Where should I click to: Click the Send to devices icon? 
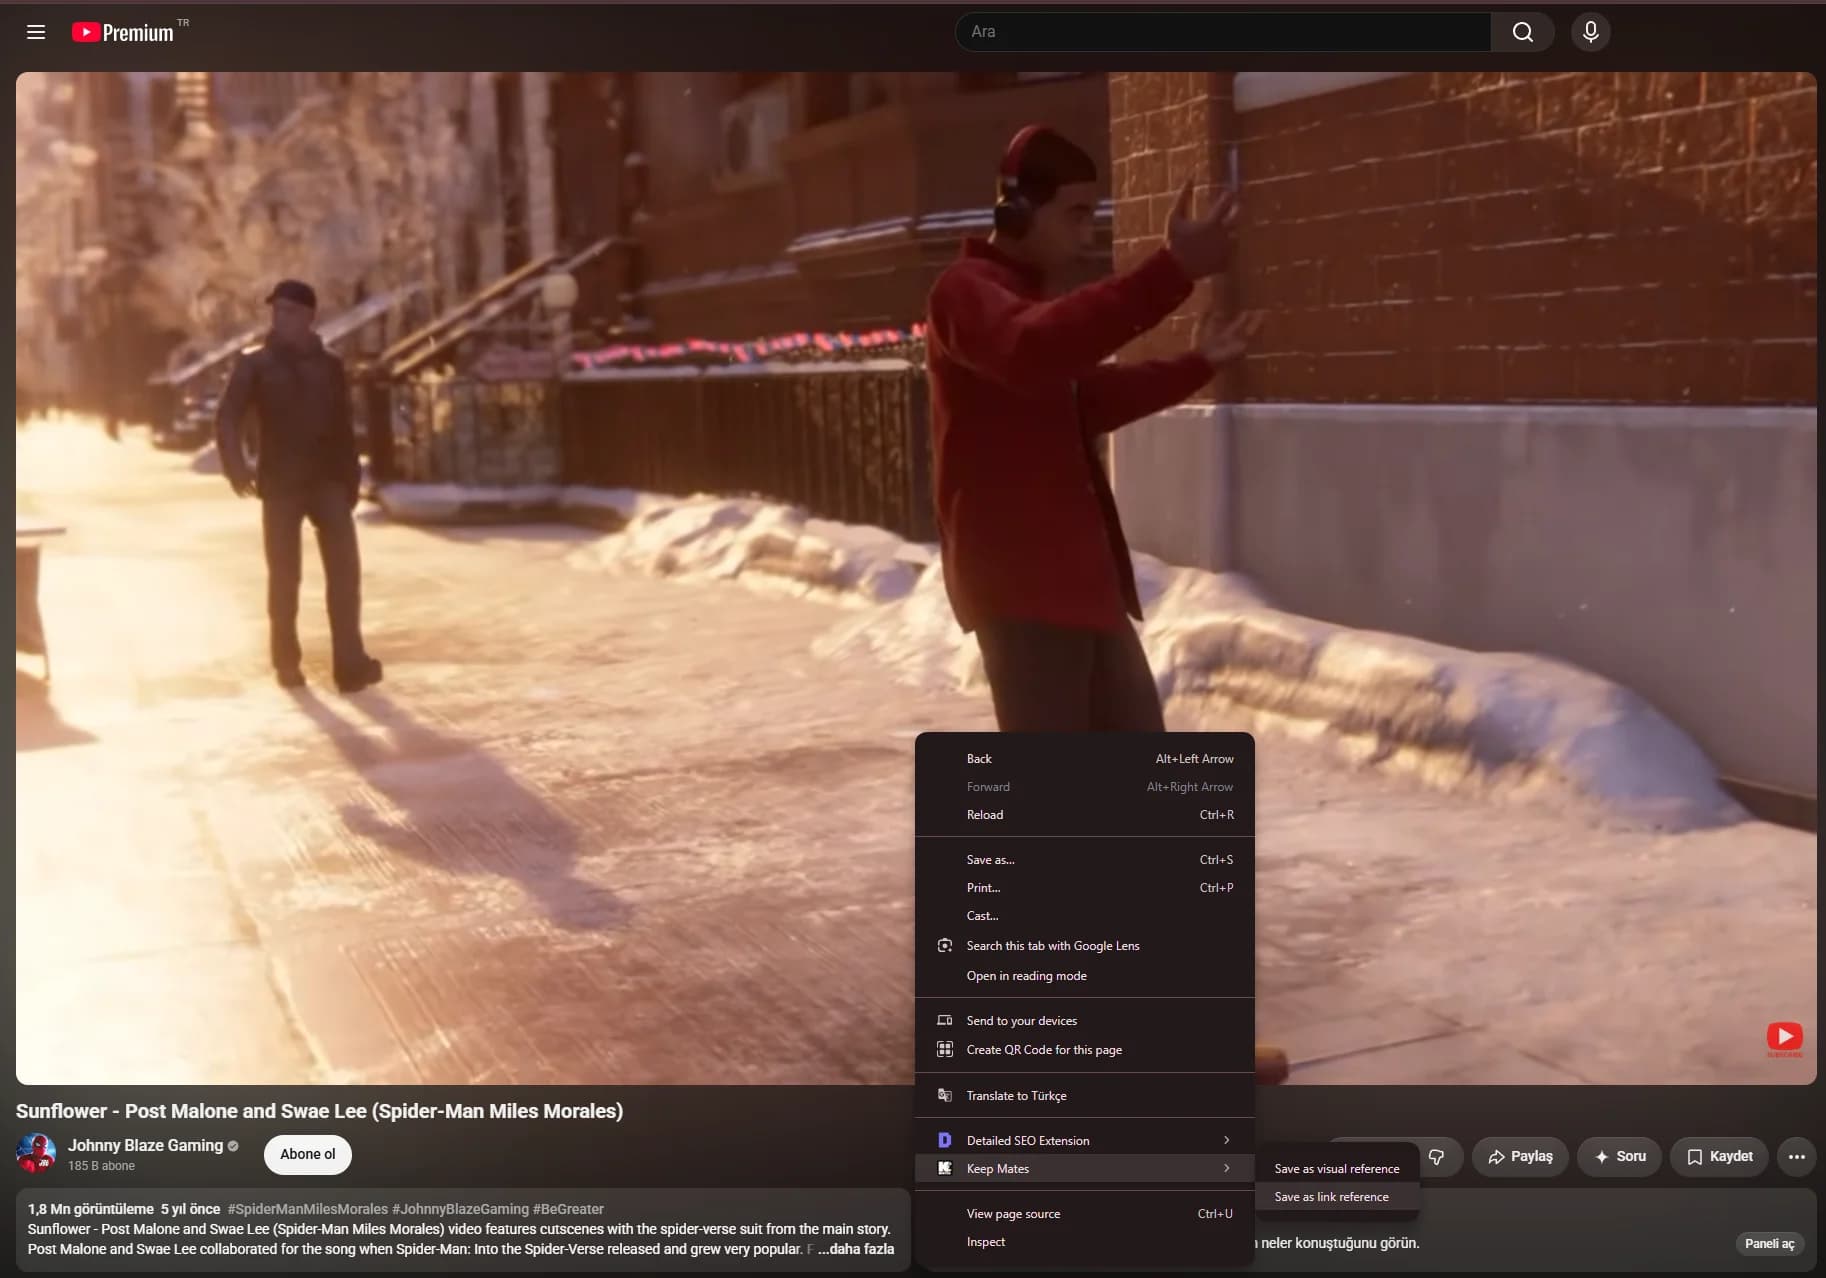[944, 1020]
